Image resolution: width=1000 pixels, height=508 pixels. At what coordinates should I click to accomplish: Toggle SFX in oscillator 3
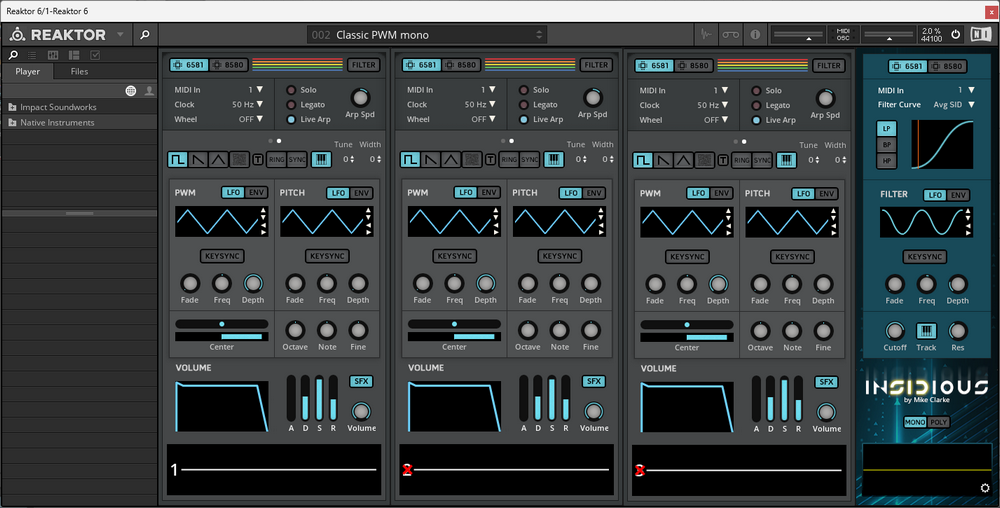[x=827, y=382]
